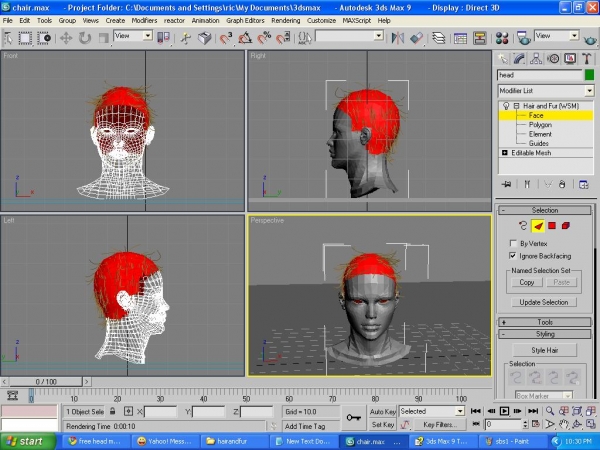Screen dimensions: 600x450
Task: Click the Play Animation button
Action: tap(504, 411)
